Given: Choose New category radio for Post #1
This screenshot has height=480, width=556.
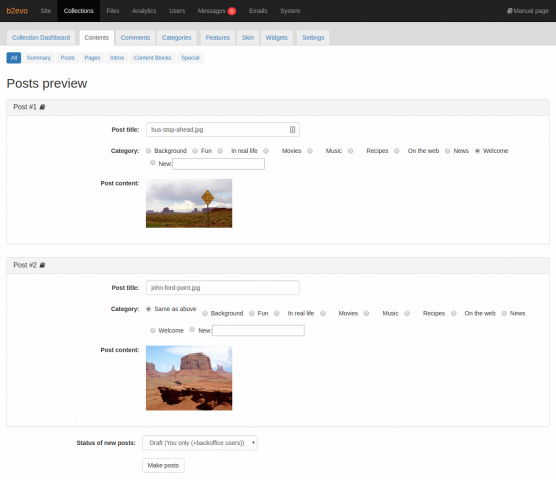Looking at the screenshot, I should pos(153,163).
